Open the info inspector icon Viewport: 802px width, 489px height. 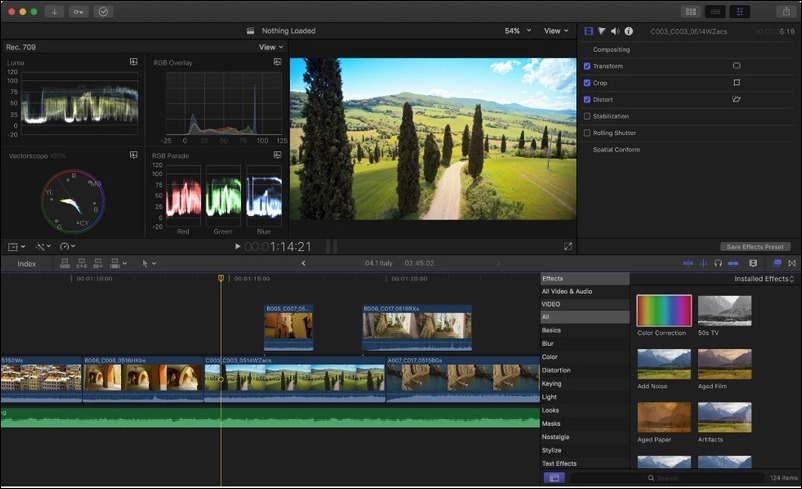629,31
